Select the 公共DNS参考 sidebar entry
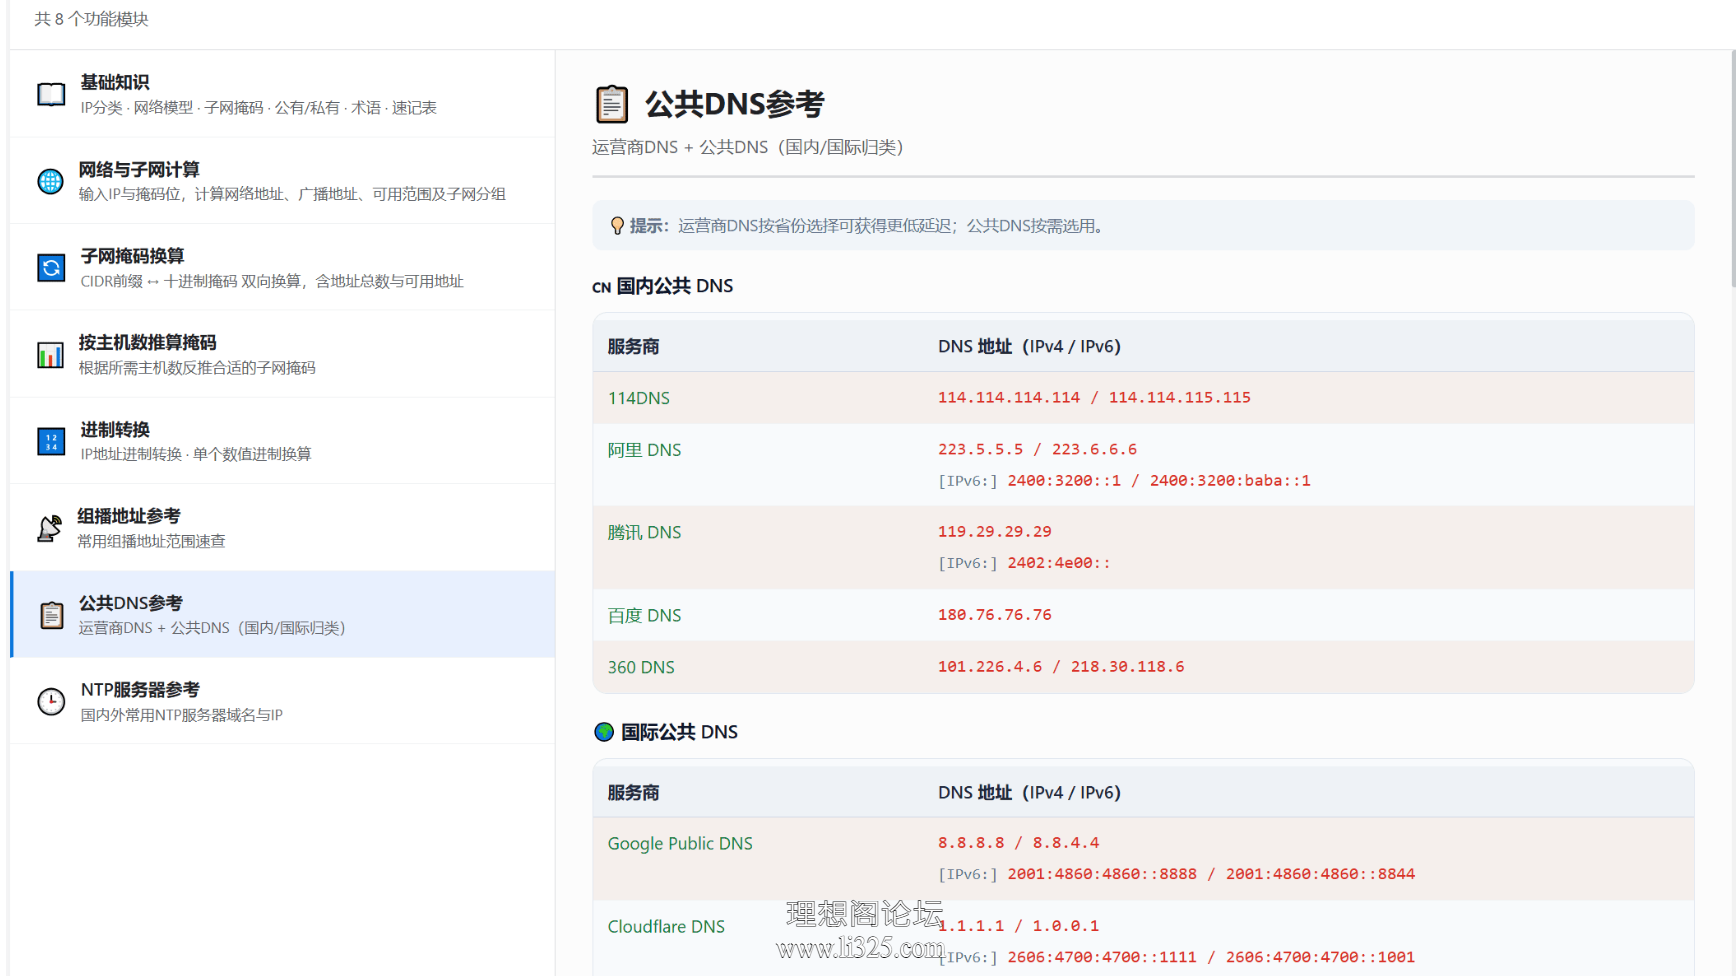This screenshot has width=1736, height=976. [x=283, y=614]
